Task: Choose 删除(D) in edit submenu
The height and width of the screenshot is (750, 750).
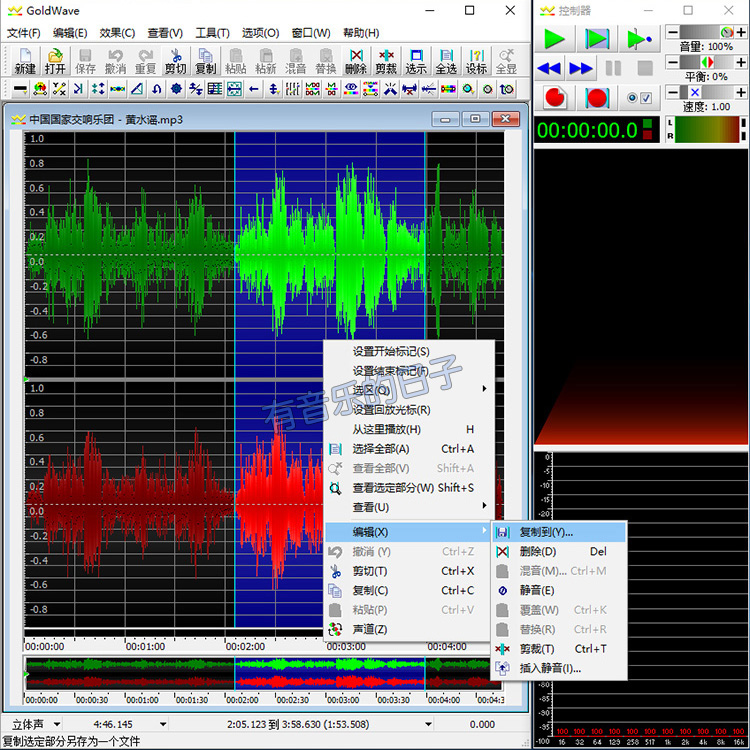Action: (559, 551)
